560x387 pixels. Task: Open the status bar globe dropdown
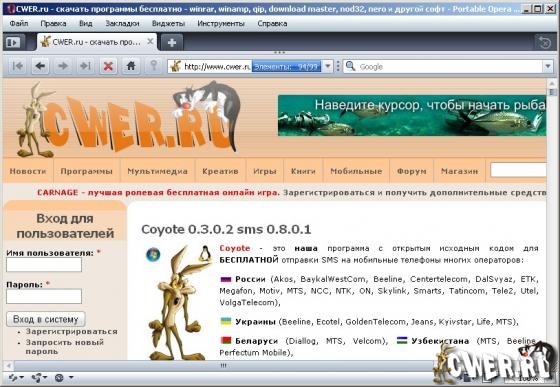(x=63, y=377)
